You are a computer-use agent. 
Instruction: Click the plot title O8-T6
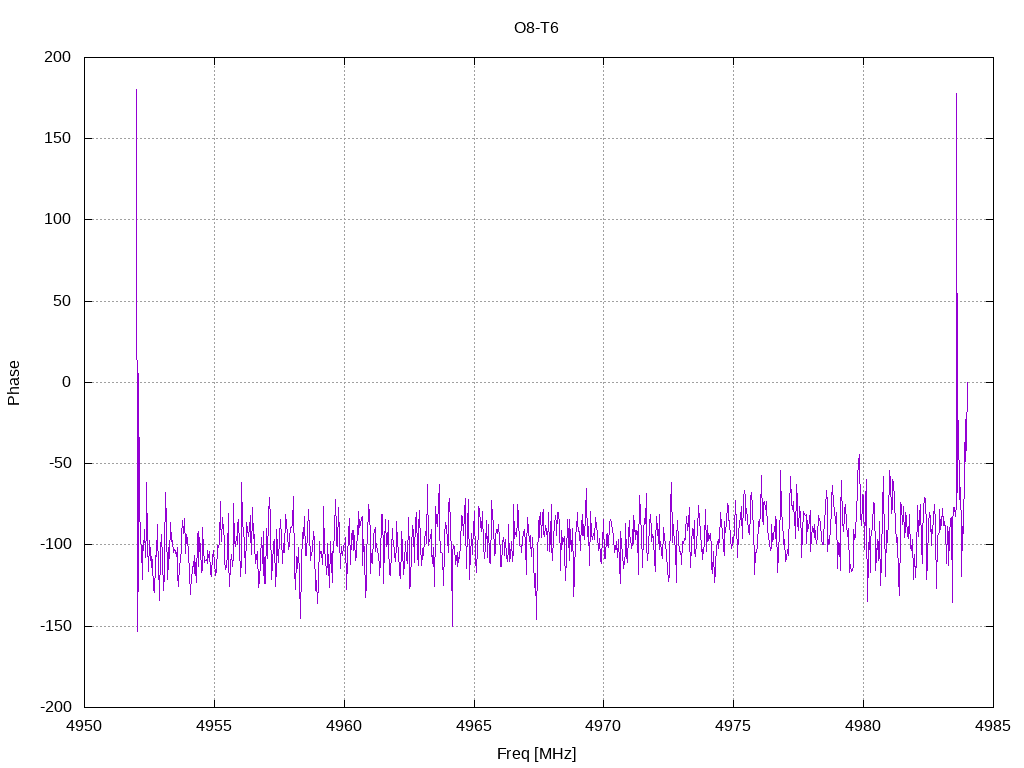pos(536,28)
